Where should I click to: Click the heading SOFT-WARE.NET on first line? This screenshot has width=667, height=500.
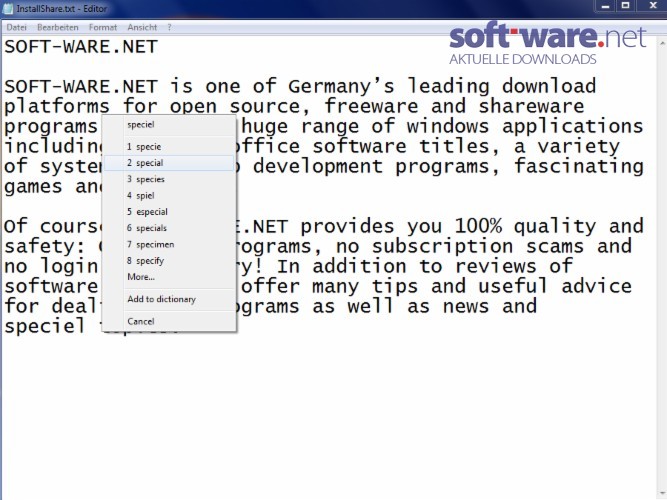(81, 47)
